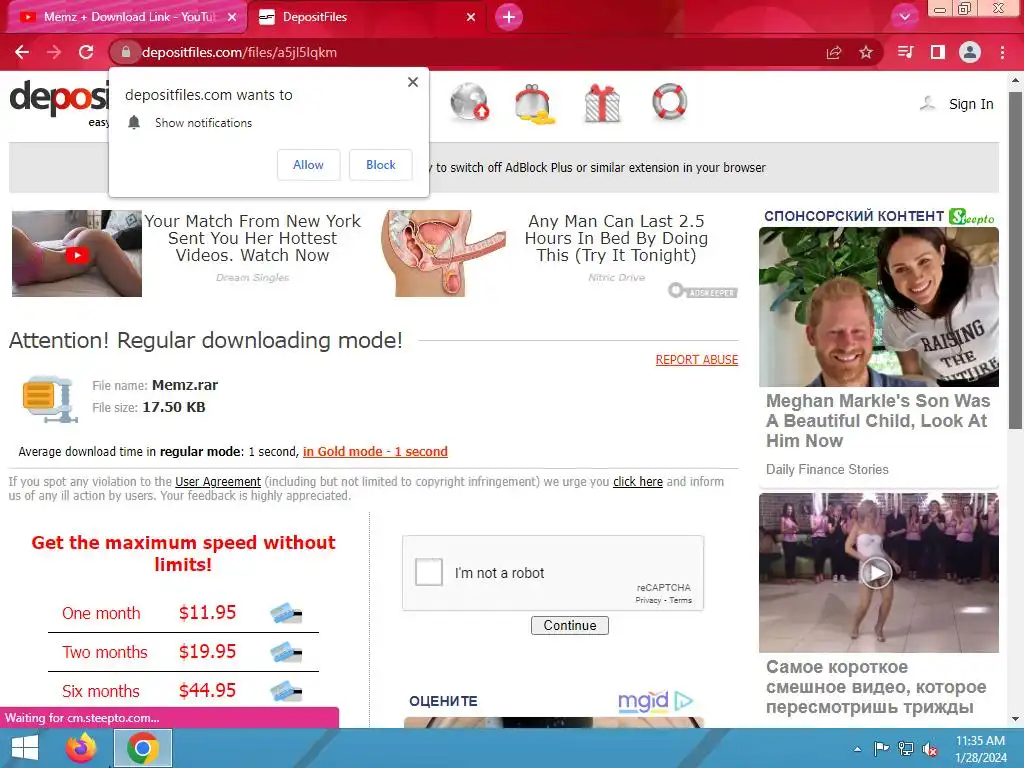Click the share page icon in address bar
Viewport: 1024px width, 768px height.
tap(834, 52)
